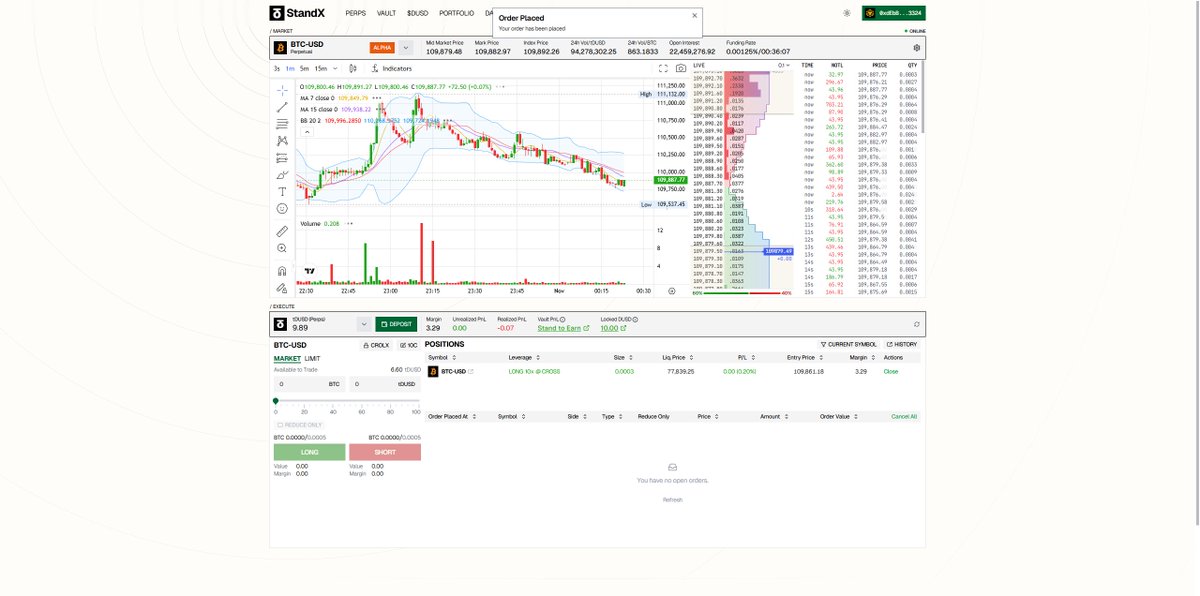
Task: Select the ruler measure tool
Action: (282, 231)
